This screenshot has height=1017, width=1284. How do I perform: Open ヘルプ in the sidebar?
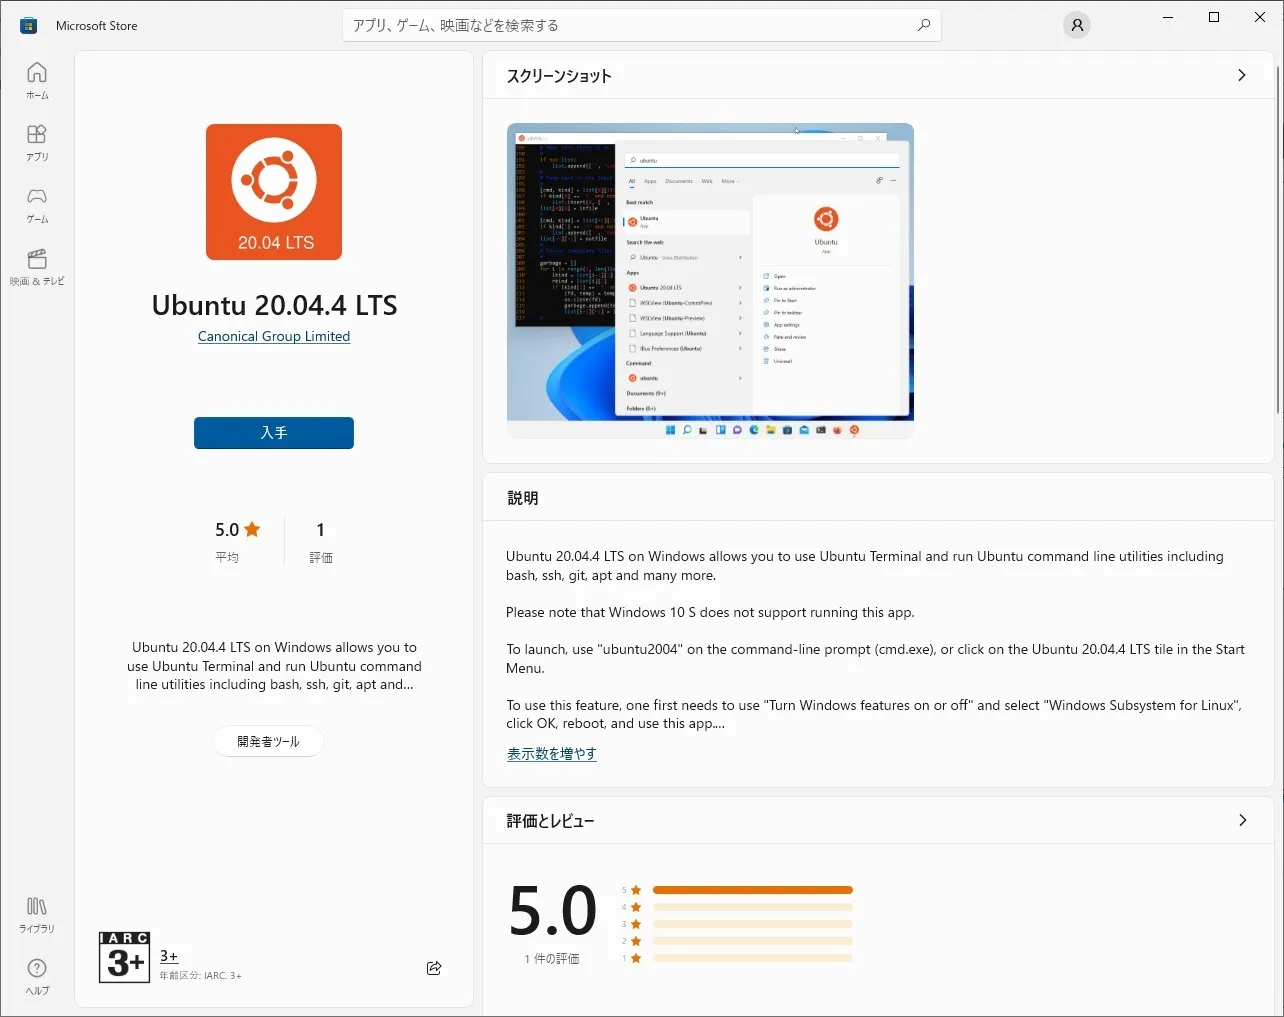coord(37,977)
